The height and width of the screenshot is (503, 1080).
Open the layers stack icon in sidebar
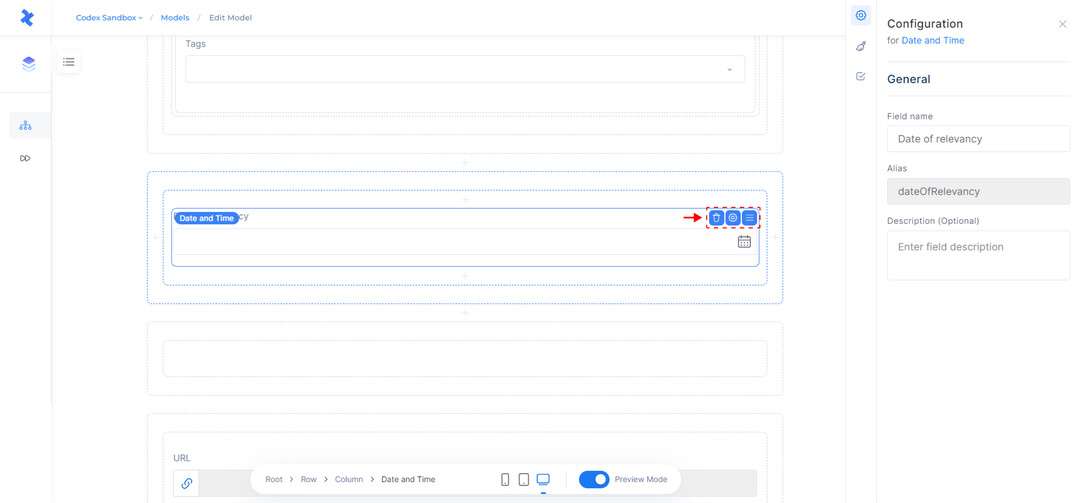point(28,63)
